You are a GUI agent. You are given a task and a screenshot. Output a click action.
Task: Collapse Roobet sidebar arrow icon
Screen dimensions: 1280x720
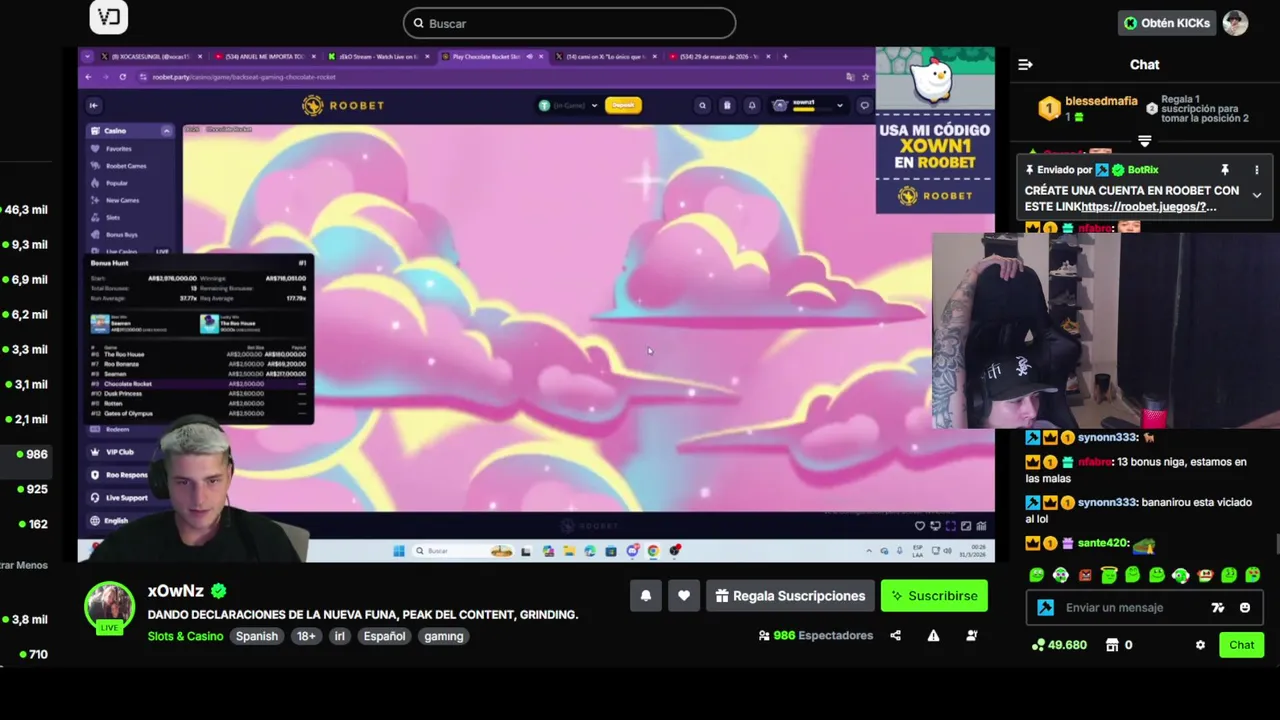pyautogui.click(x=94, y=105)
